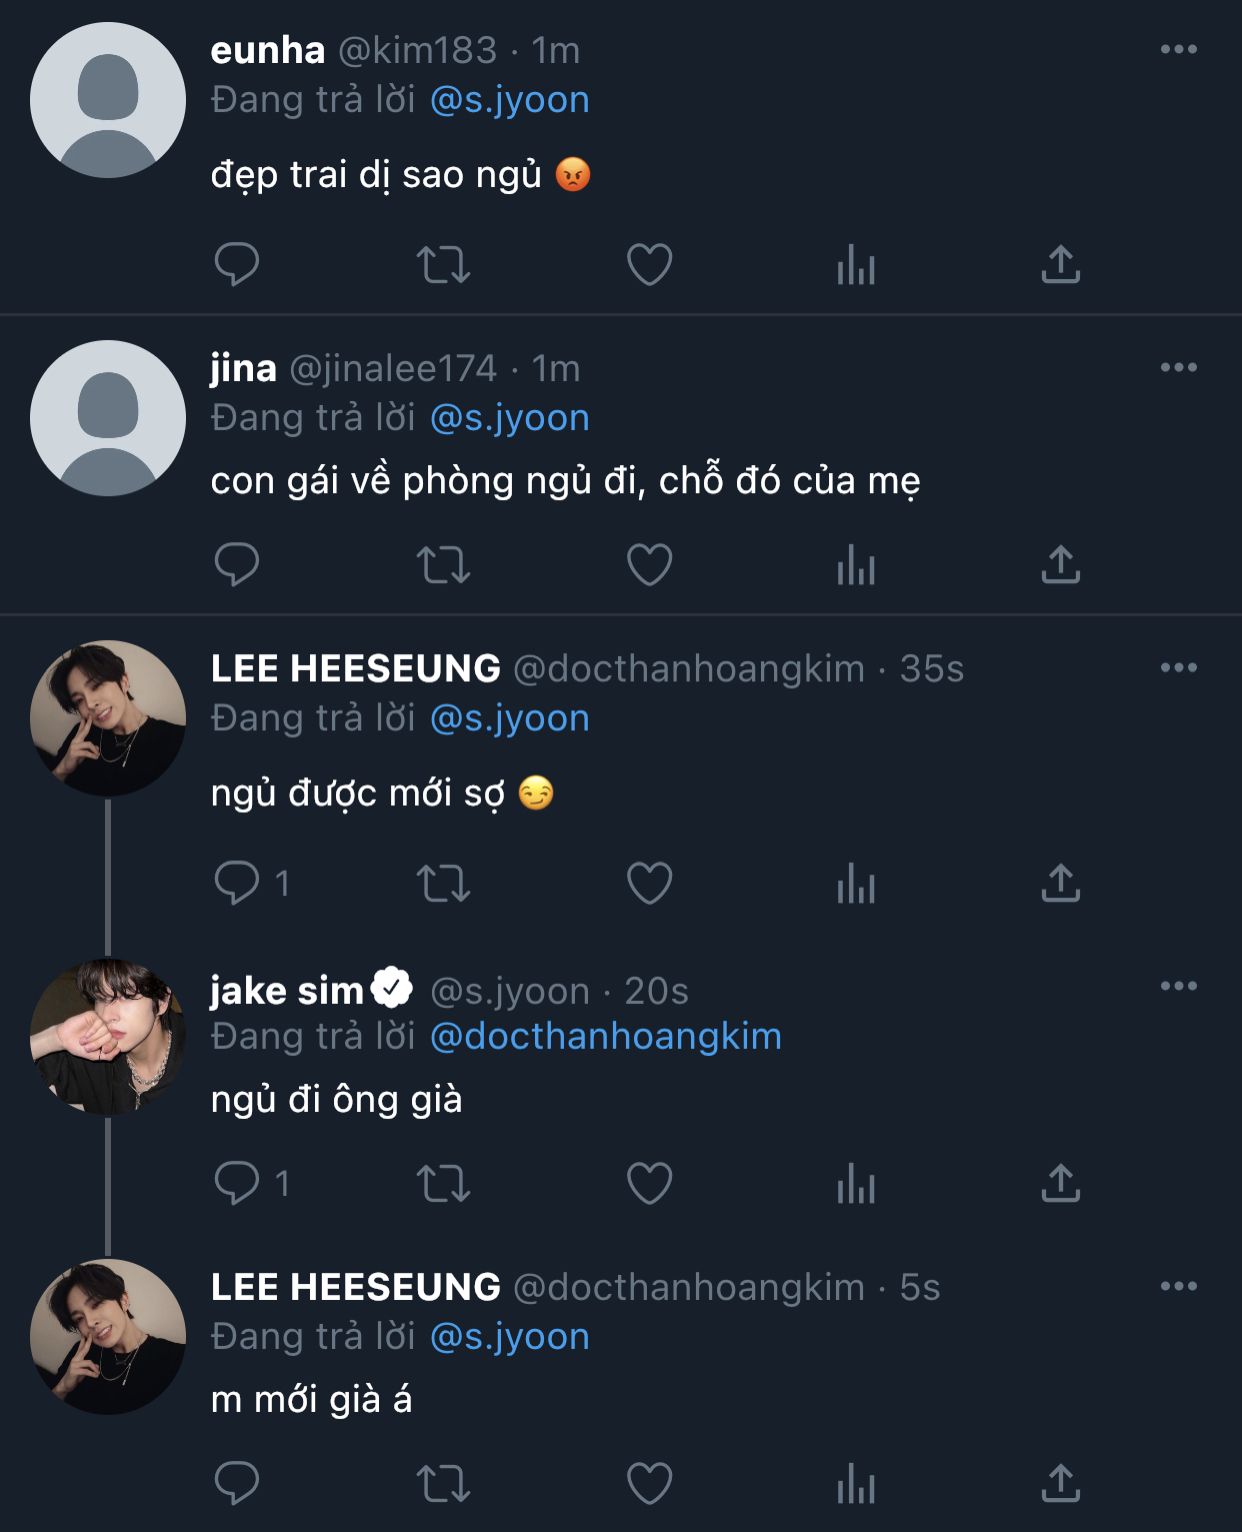This screenshot has height=1532, width=1242.
Task: Like jake sim's tweet 'ngủ đi ông già'
Action: click(x=649, y=1183)
